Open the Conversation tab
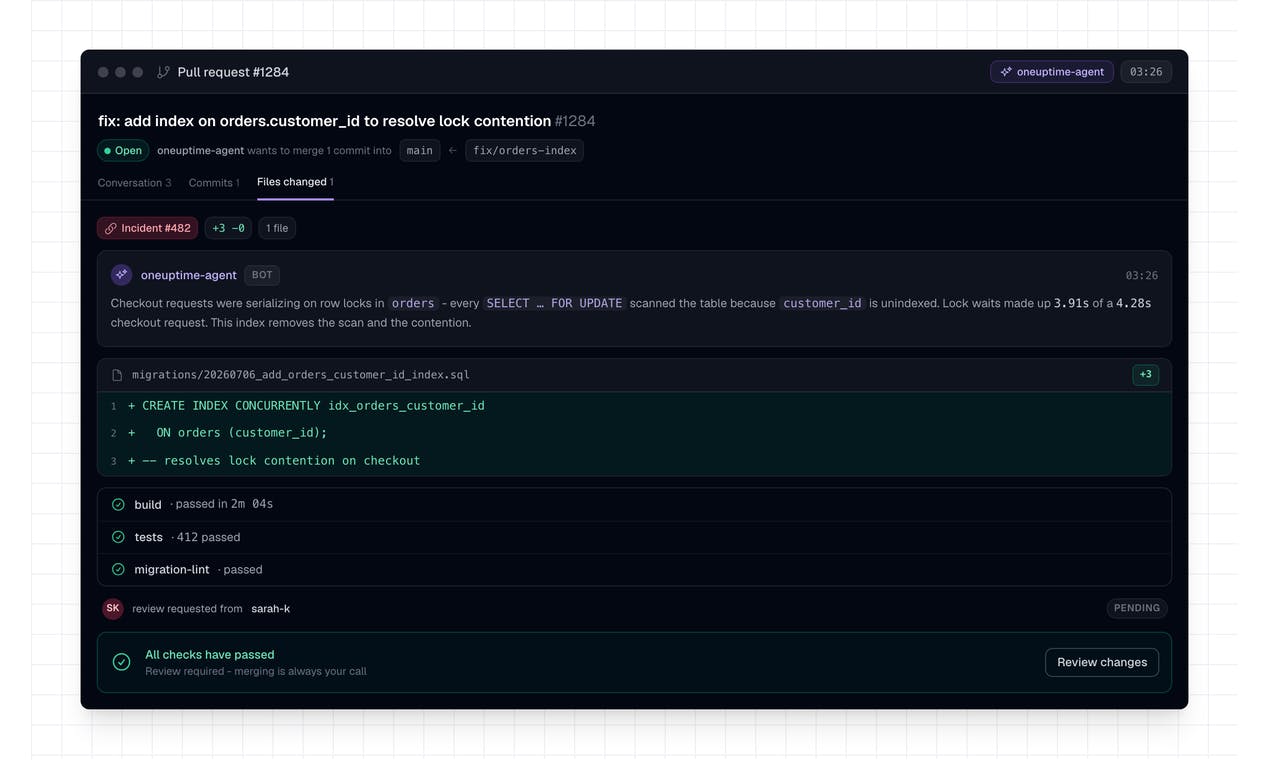 point(134,183)
